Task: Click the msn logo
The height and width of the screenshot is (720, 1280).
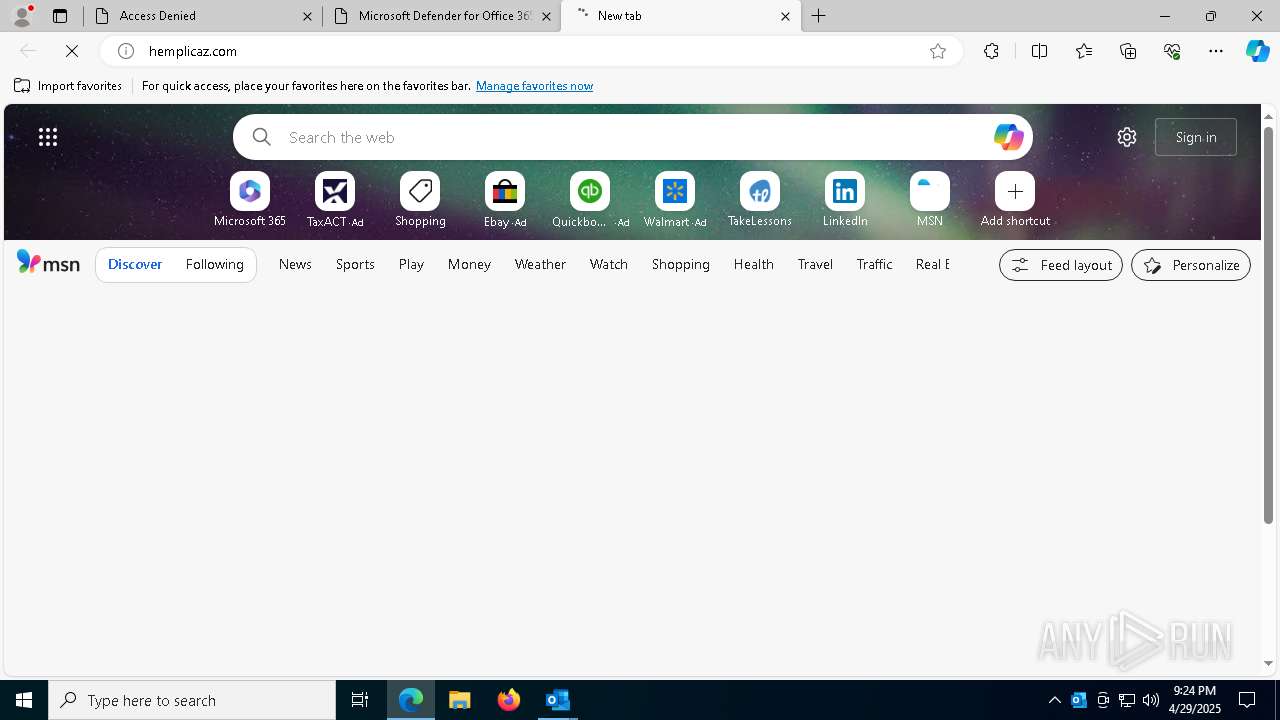Action: [x=48, y=263]
